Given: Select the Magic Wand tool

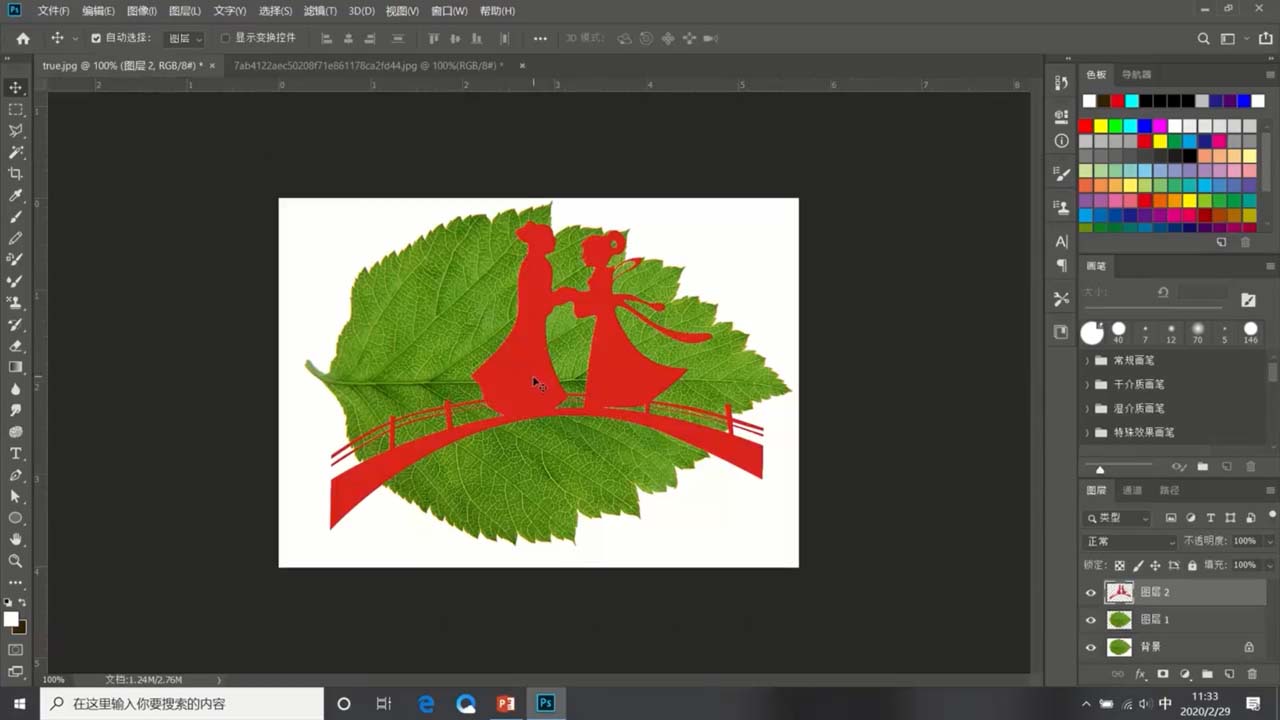Looking at the screenshot, I should [16, 152].
